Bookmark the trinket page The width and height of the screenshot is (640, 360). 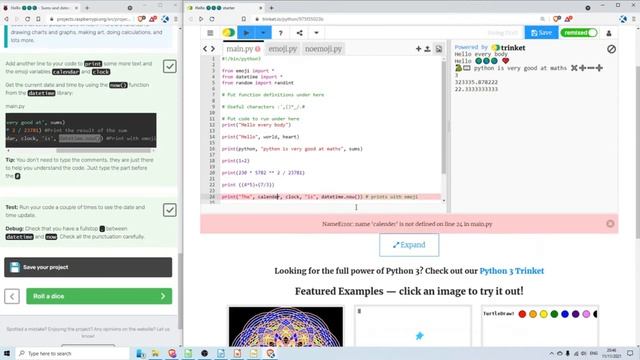[x=244, y=19]
